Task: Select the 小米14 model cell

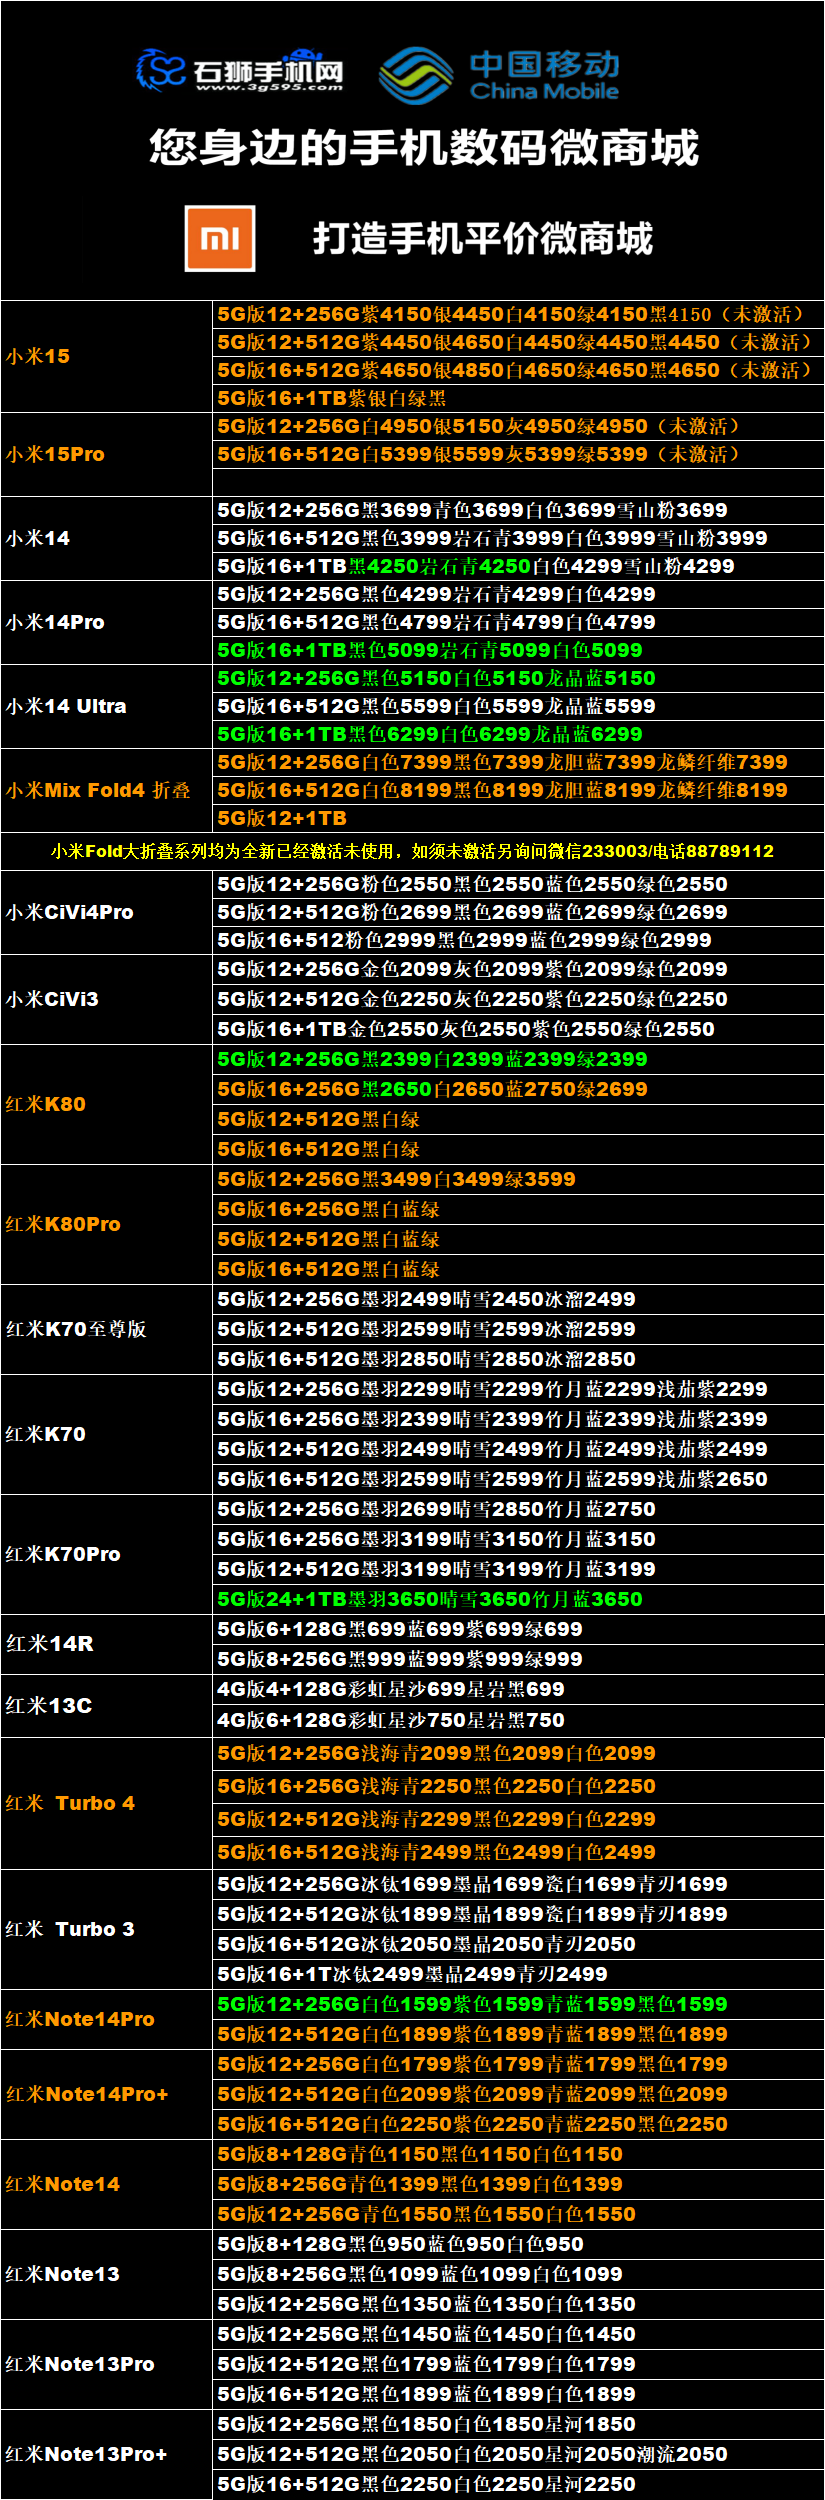Action: [x=107, y=538]
